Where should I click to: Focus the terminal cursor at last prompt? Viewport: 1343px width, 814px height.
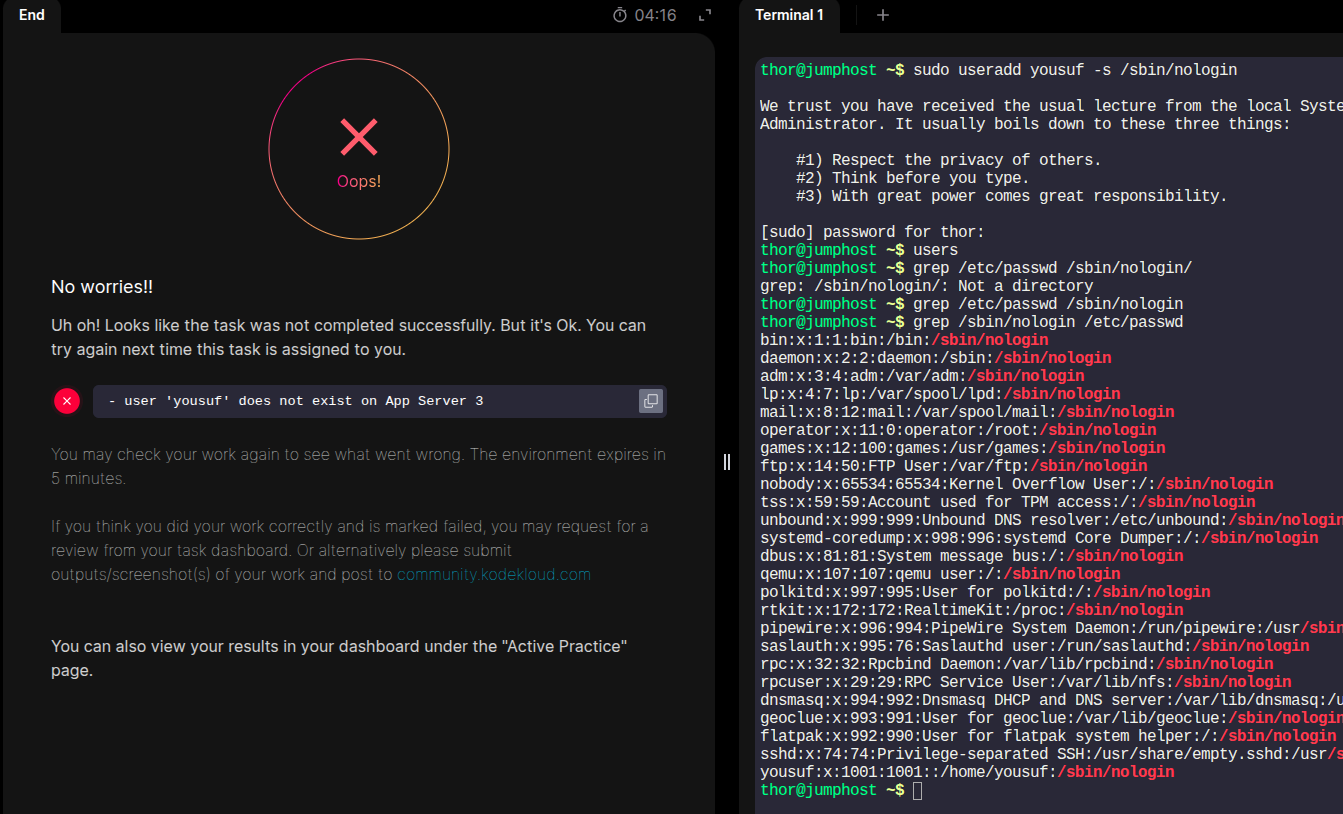click(x=917, y=790)
